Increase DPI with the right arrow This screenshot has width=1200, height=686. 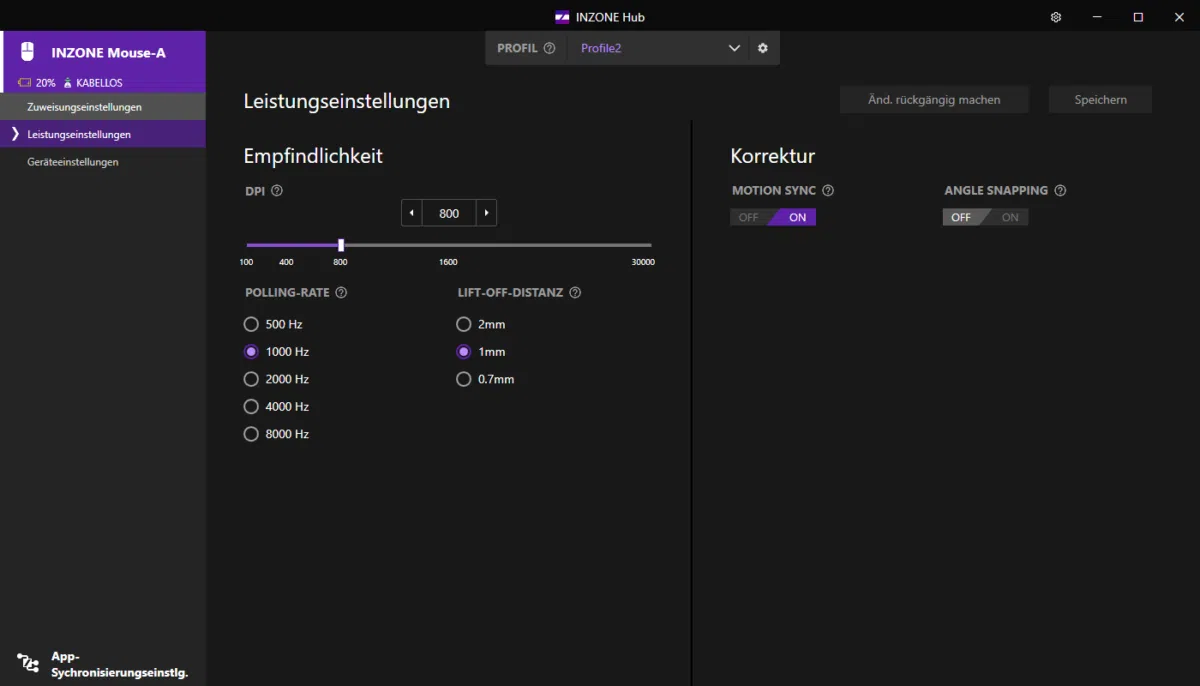click(x=486, y=213)
